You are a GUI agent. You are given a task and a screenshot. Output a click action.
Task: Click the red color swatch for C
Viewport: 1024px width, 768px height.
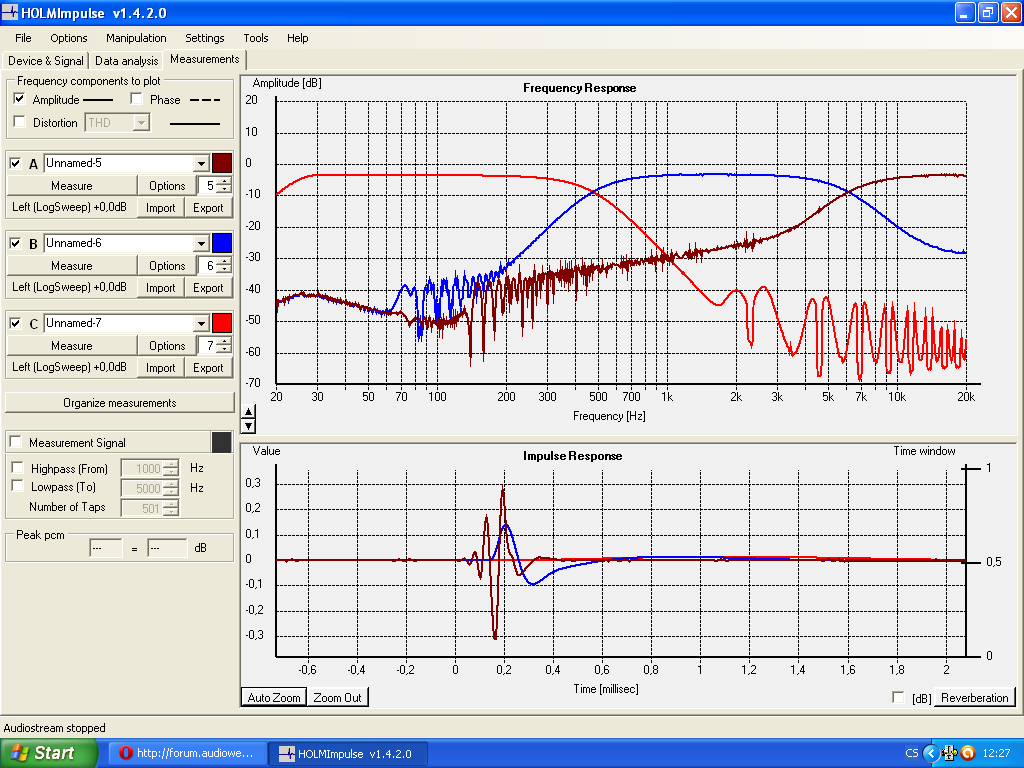click(x=222, y=323)
